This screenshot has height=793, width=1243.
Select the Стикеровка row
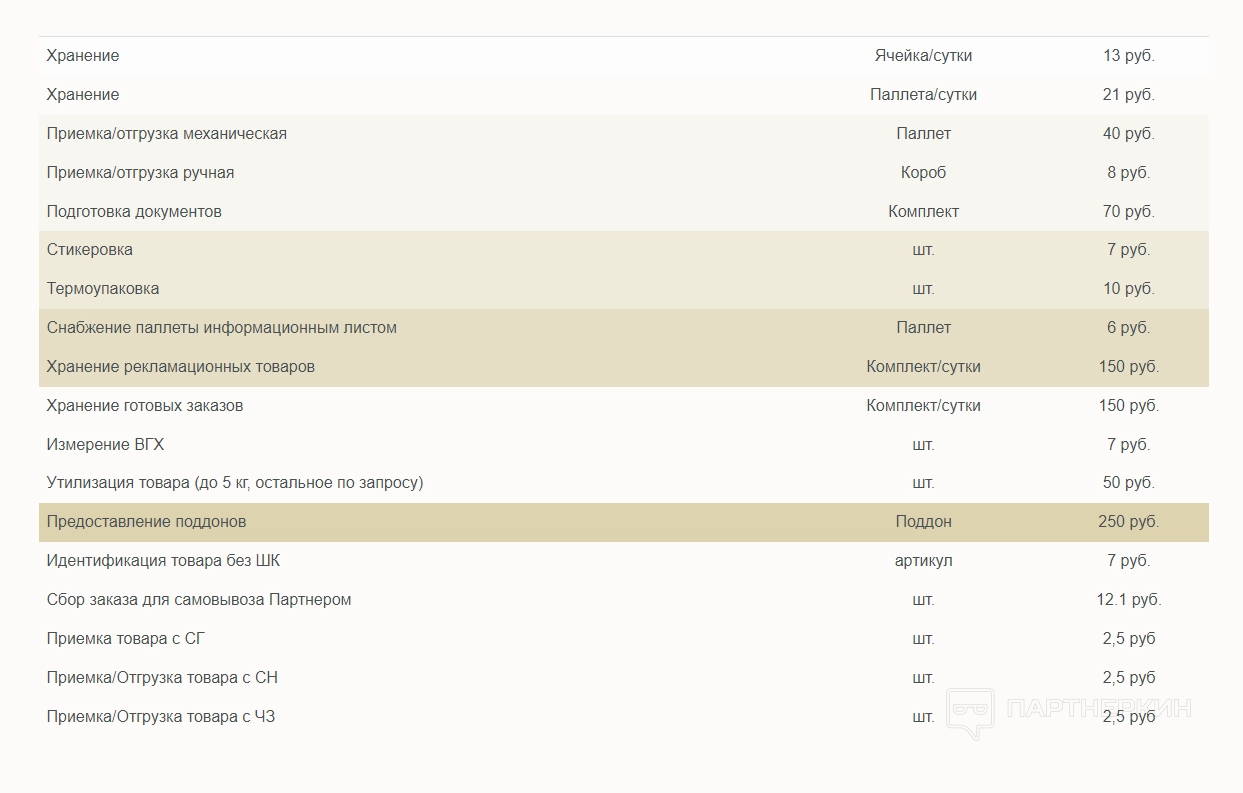[90, 250]
